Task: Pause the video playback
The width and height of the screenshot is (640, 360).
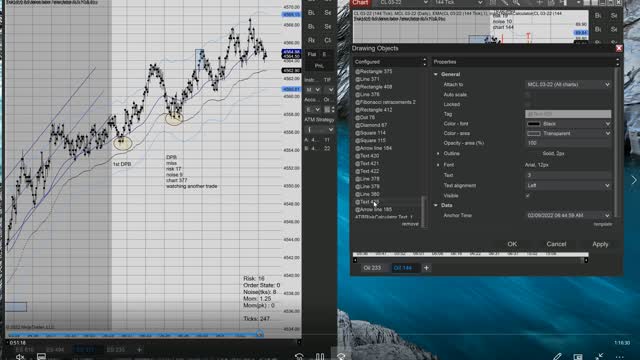Action: pyautogui.click(x=320, y=357)
